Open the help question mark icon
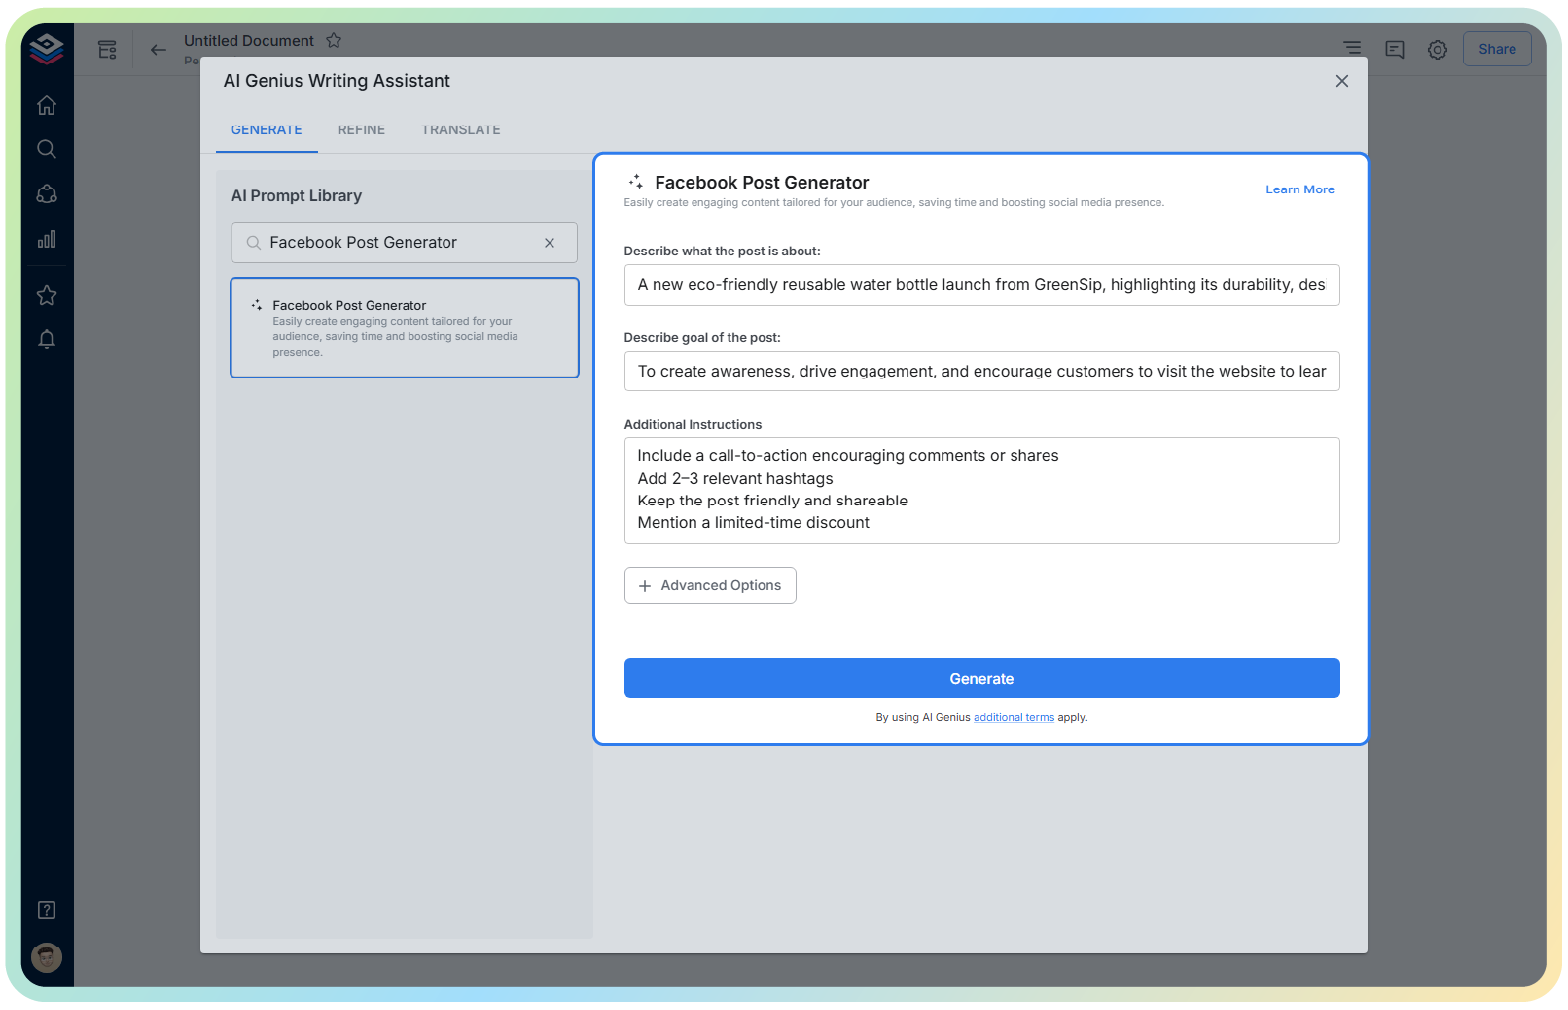 pyautogui.click(x=46, y=910)
